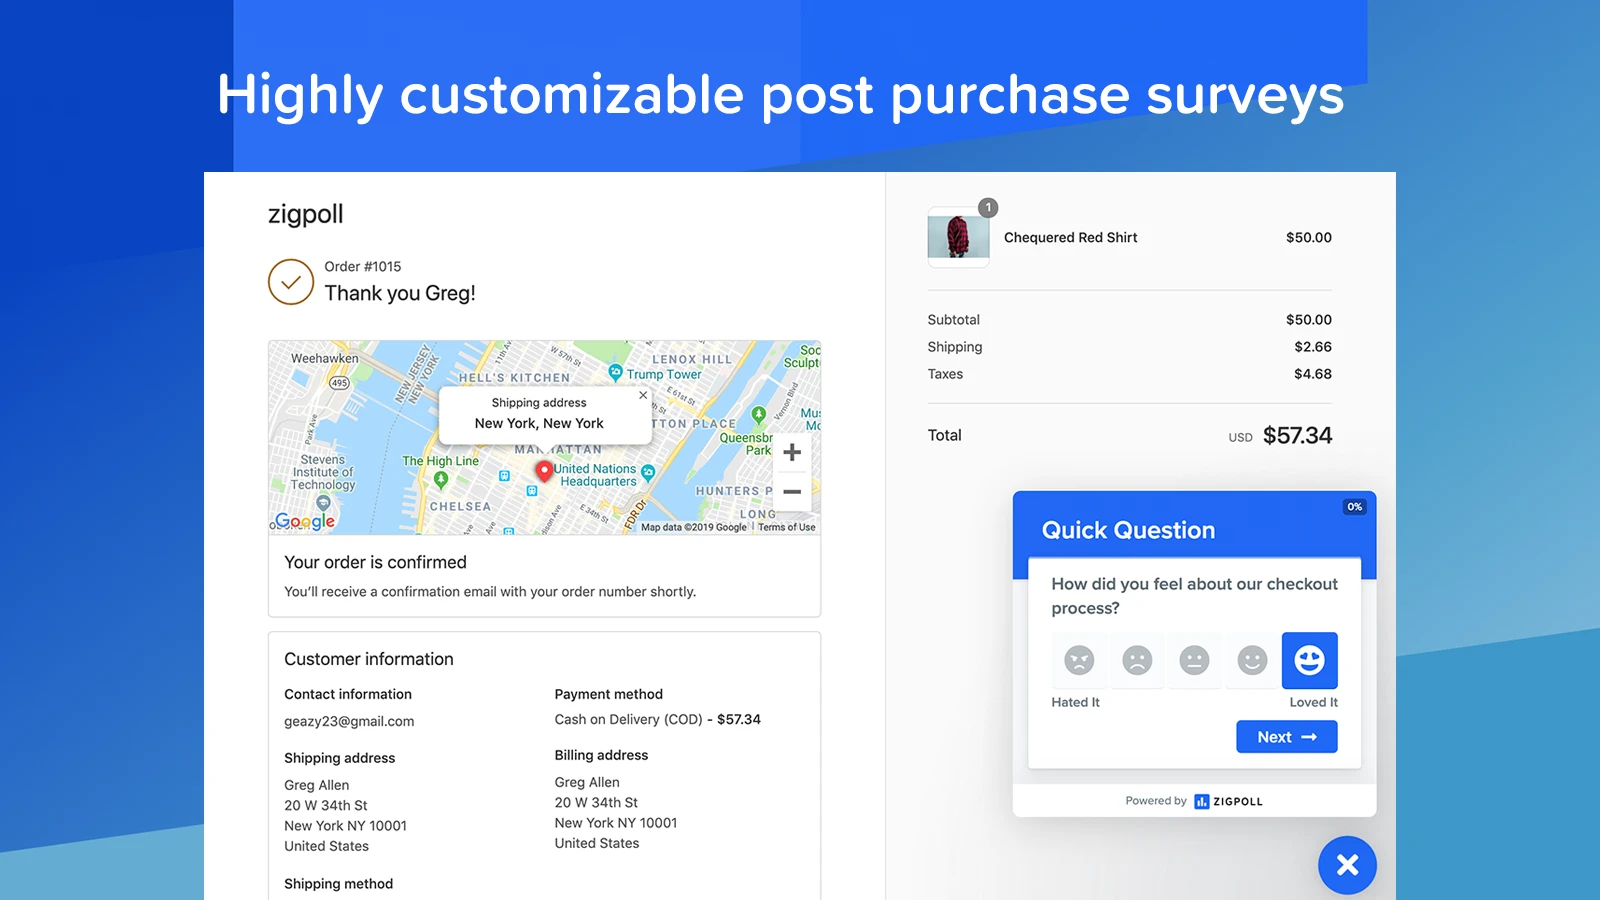Screen dimensions: 1600x900
Task: Click the total amount $57.34
Action: click(1297, 435)
